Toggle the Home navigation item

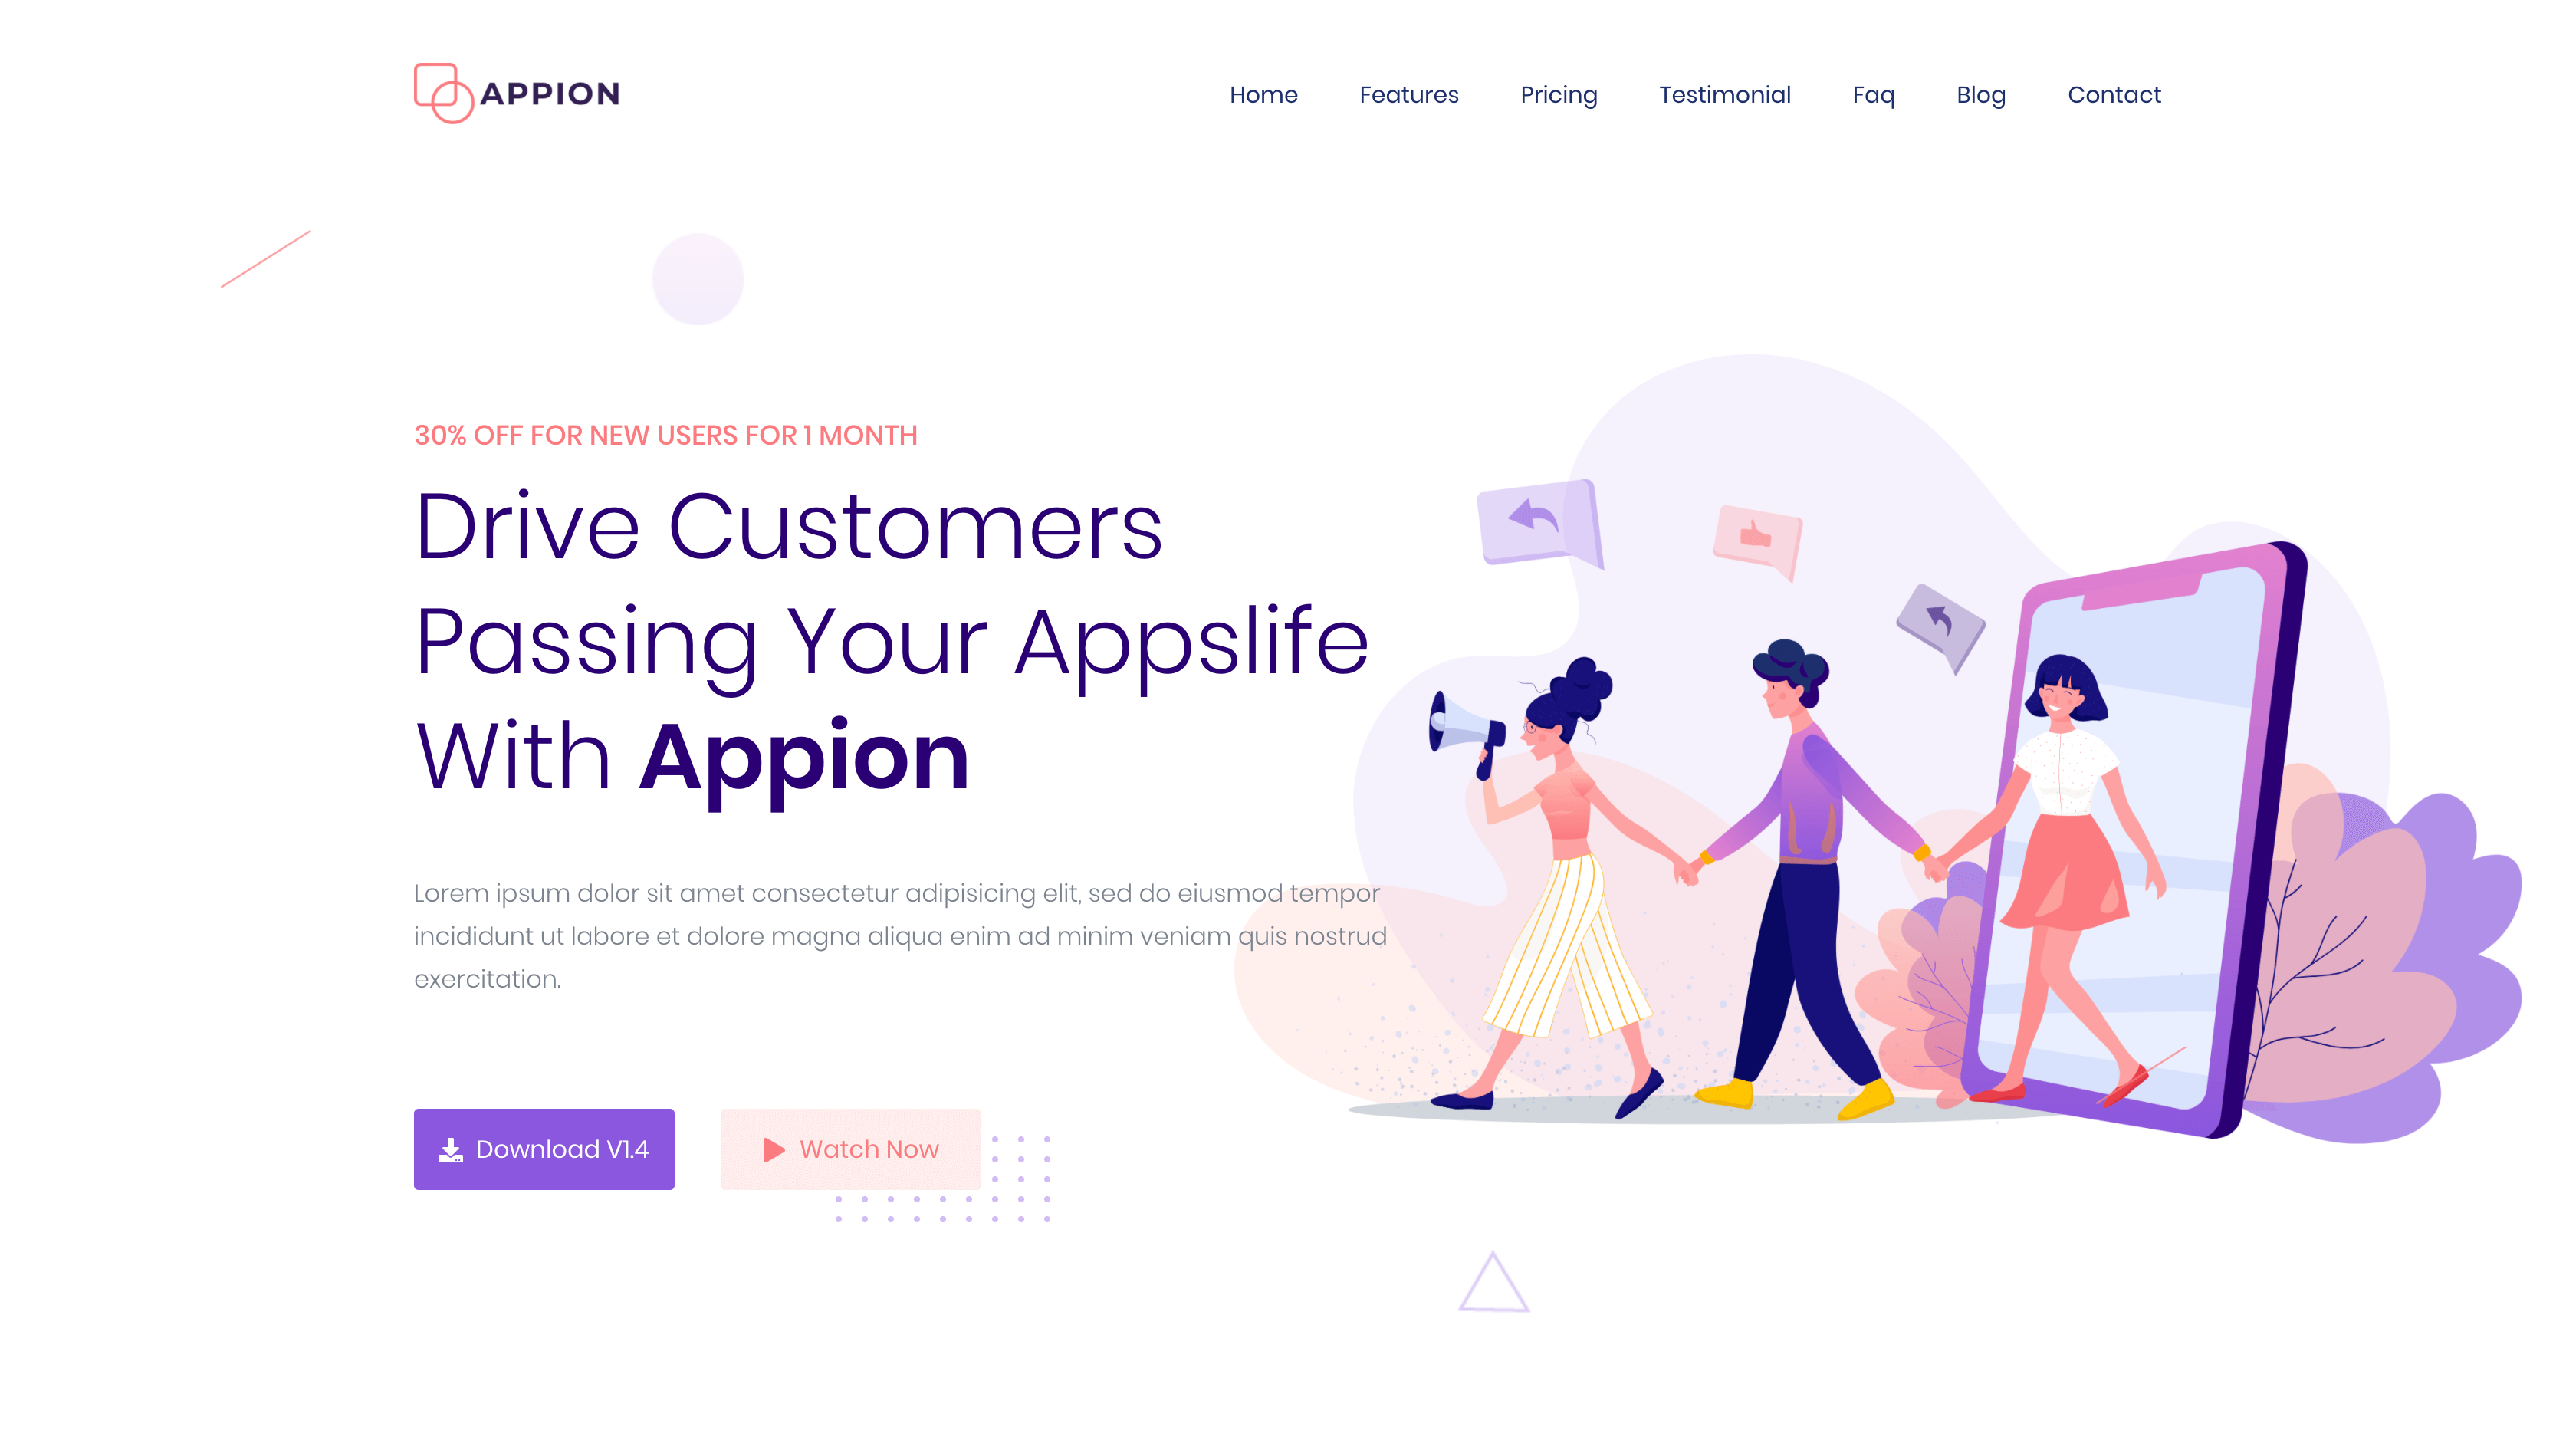click(1263, 94)
